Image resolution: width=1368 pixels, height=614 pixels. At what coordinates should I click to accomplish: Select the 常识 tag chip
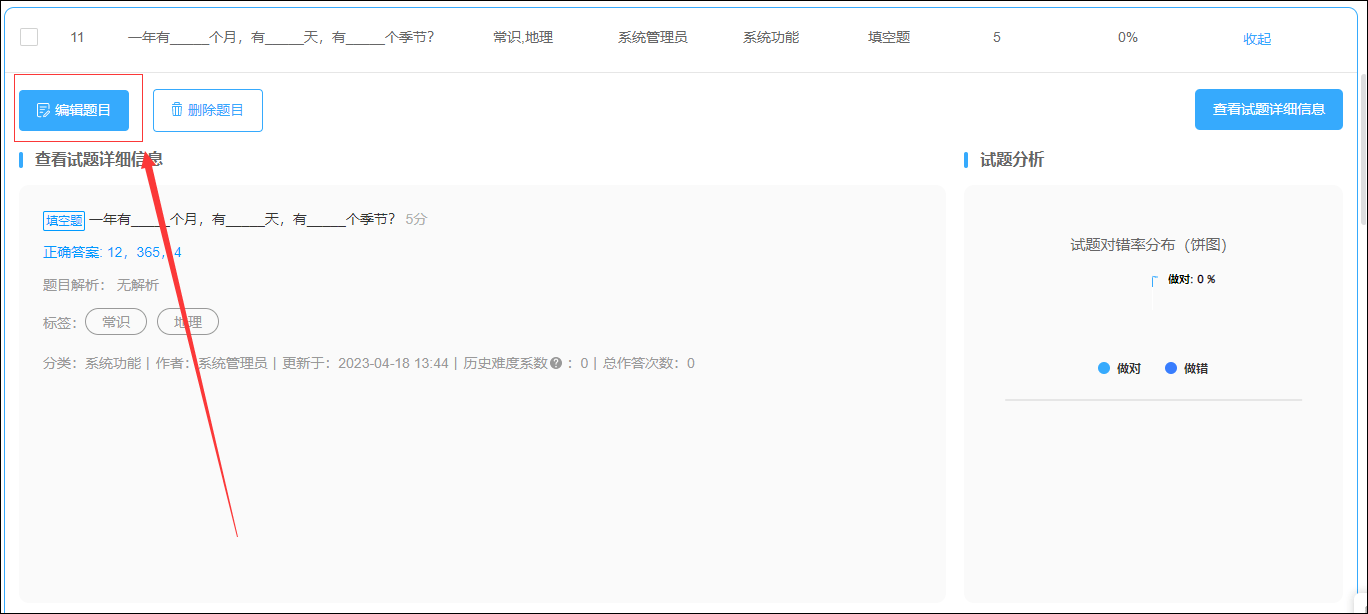coord(116,322)
